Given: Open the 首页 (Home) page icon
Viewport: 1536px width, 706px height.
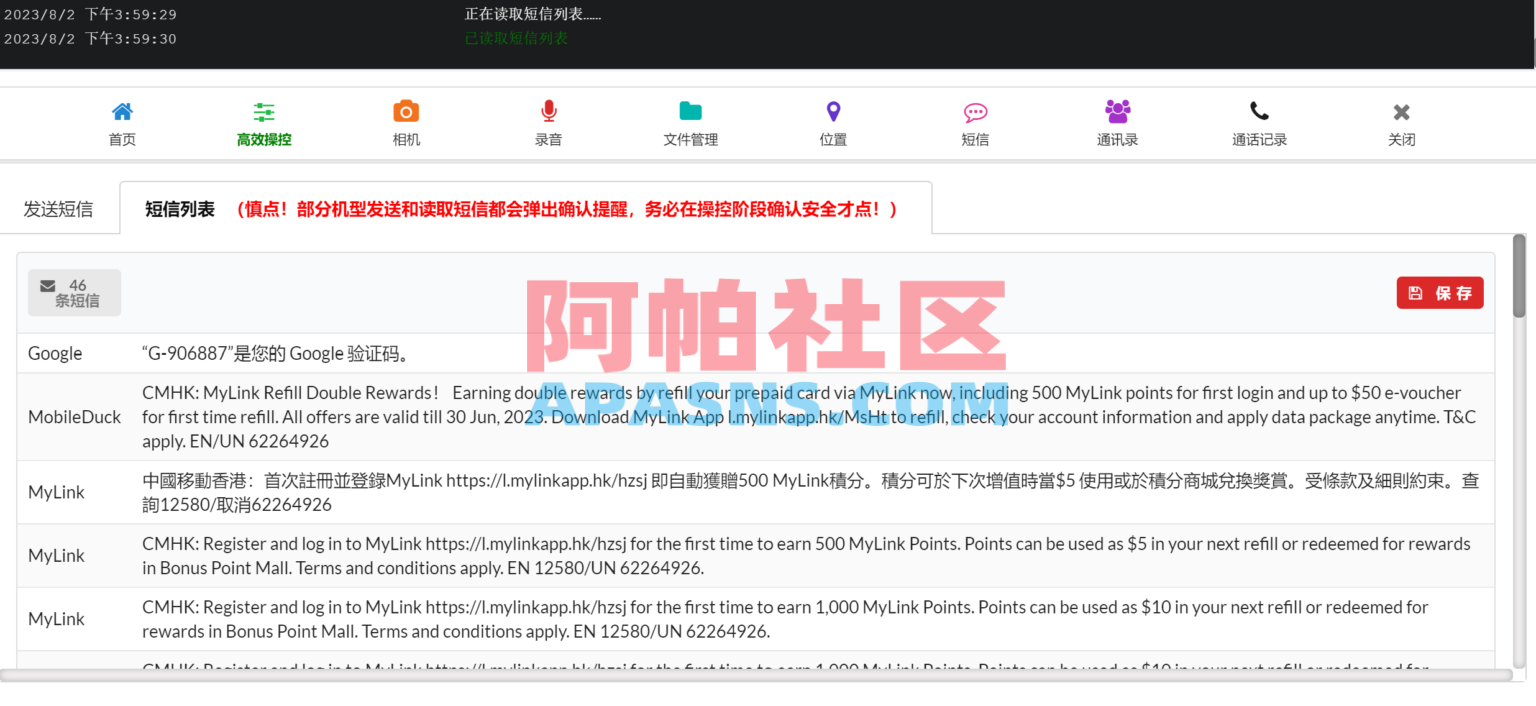Looking at the screenshot, I should (x=122, y=120).
